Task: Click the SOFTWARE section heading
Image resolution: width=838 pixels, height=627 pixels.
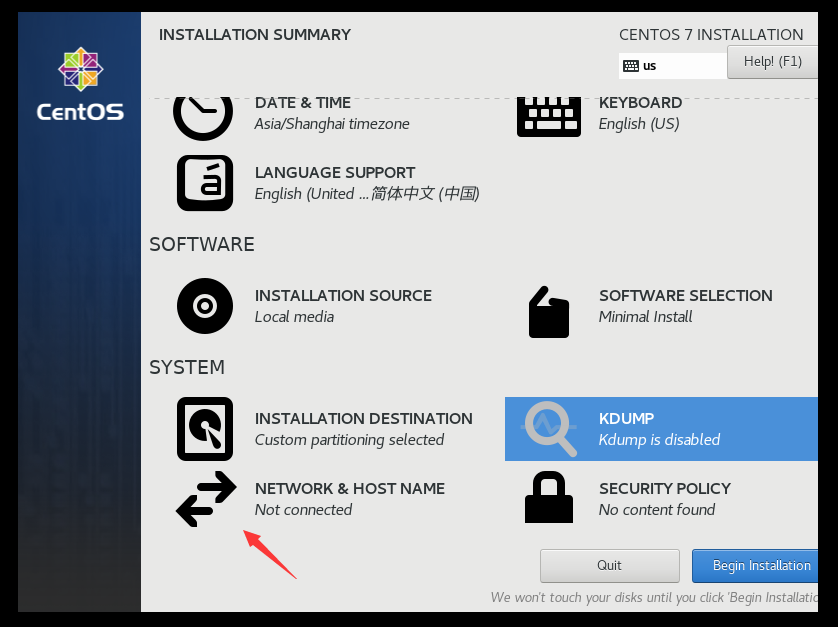Action: click(201, 244)
